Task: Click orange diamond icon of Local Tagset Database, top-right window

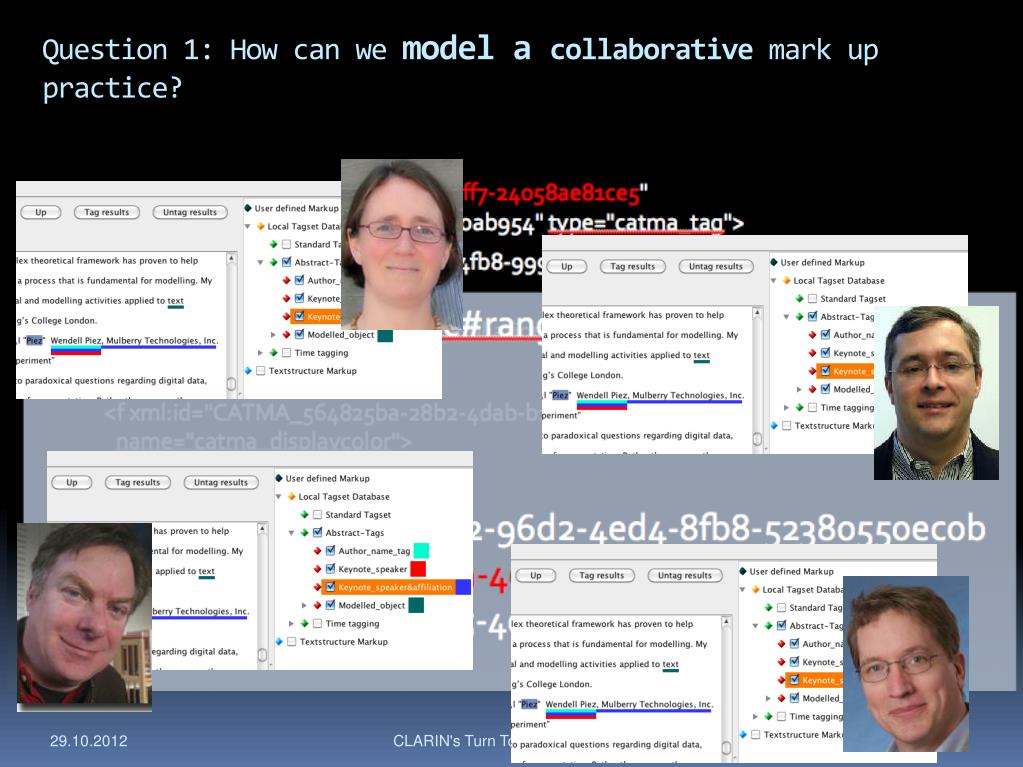Action: pyautogui.click(x=787, y=280)
